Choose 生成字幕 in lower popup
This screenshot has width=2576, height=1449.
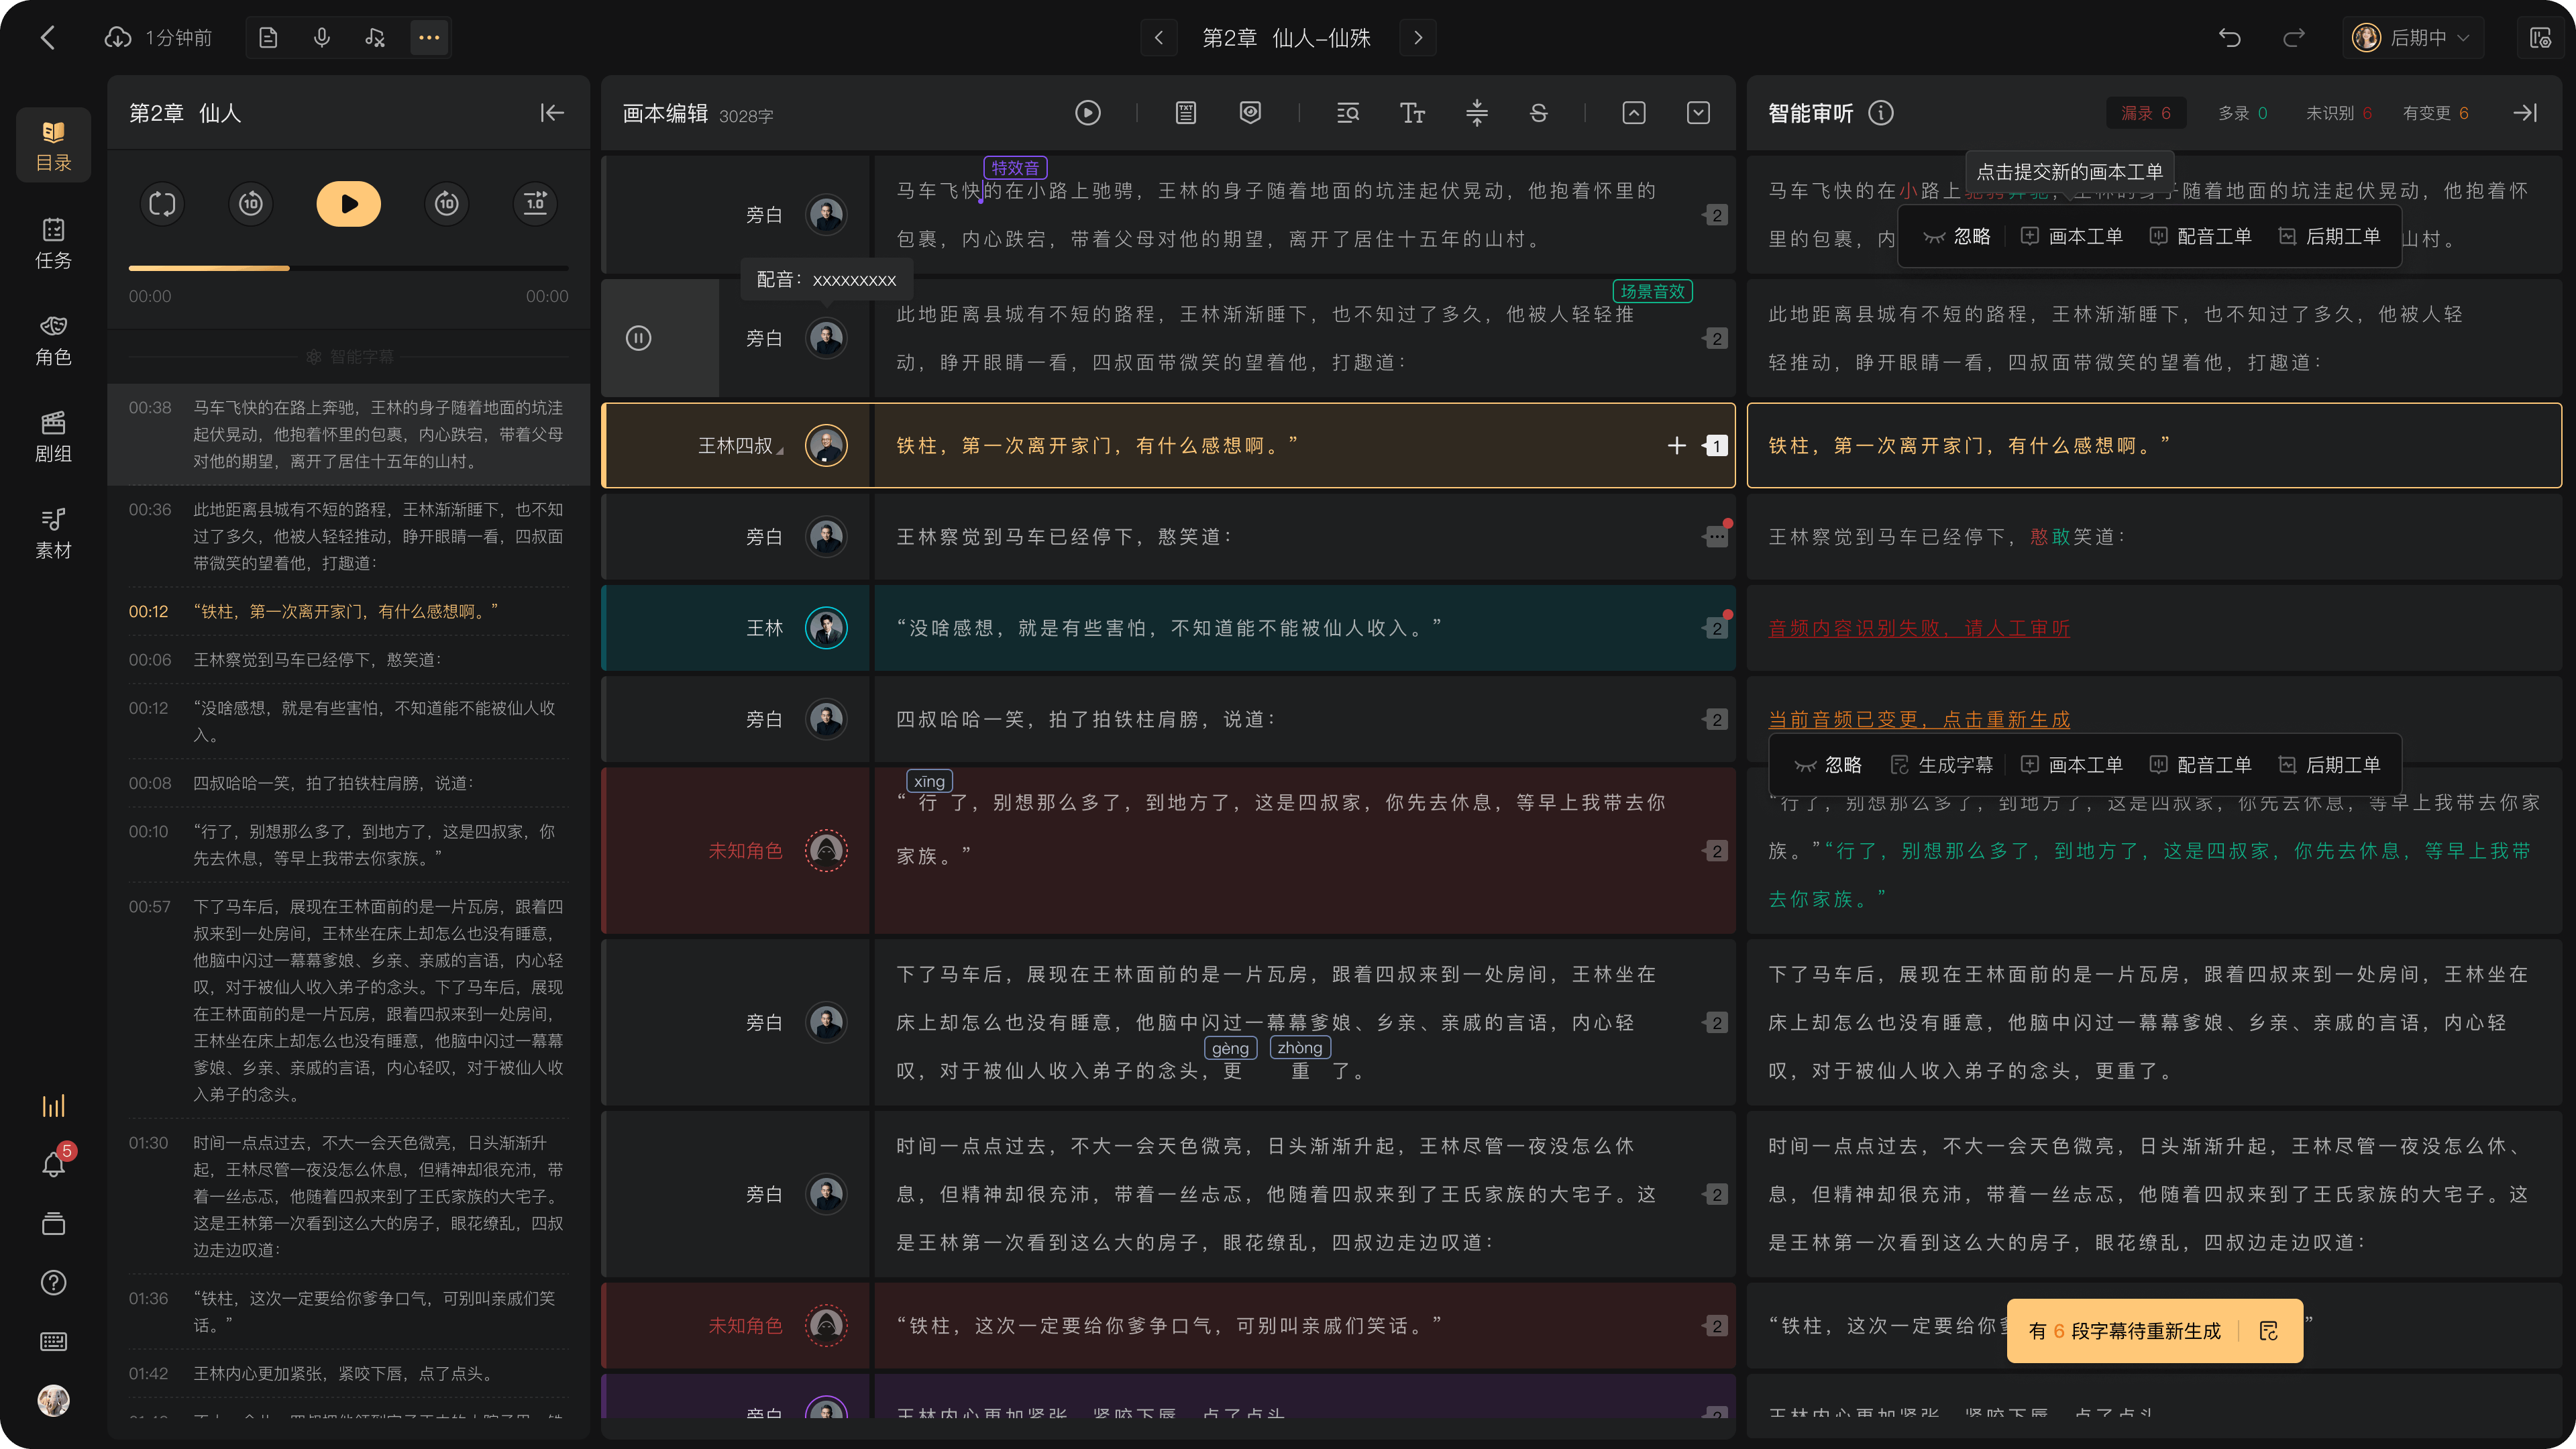point(1941,765)
